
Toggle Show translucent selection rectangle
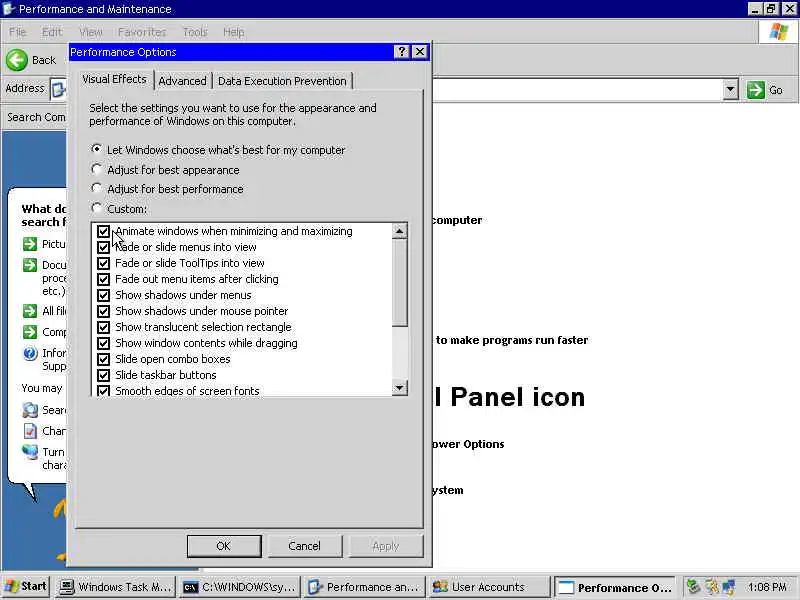point(104,327)
